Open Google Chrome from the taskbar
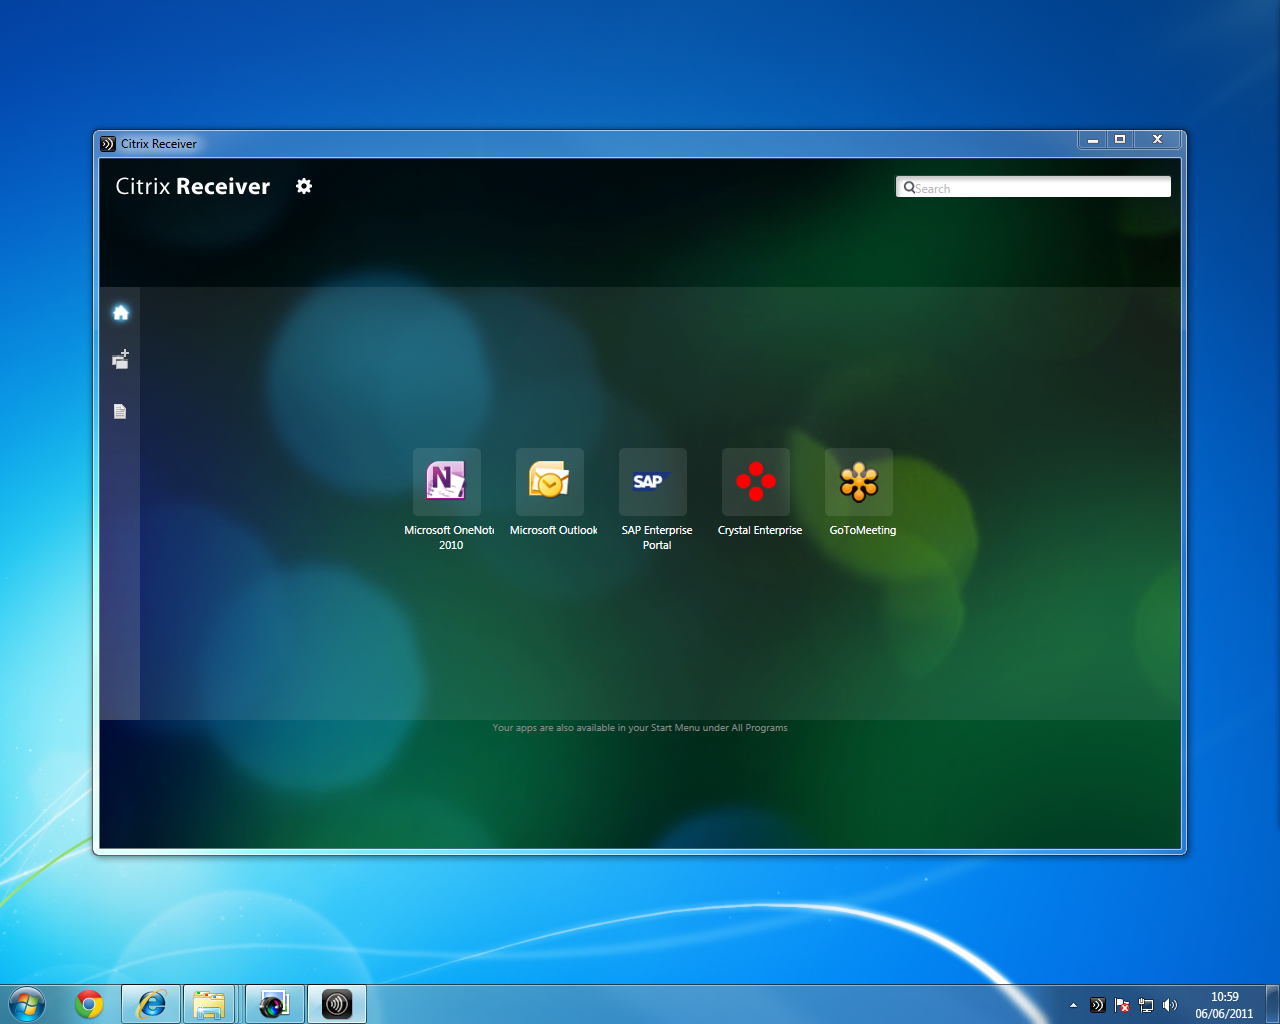 pos(89,1004)
